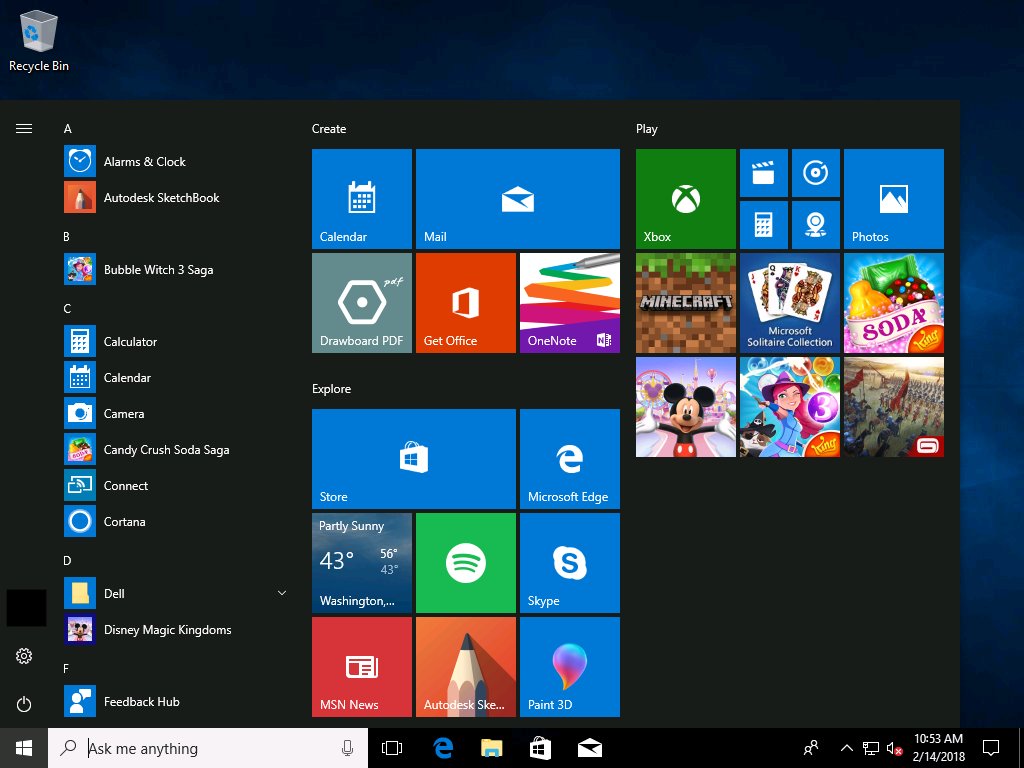Open the Calendar tile
The width and height of the screenshot is (1024, 768).
(362, 199)
